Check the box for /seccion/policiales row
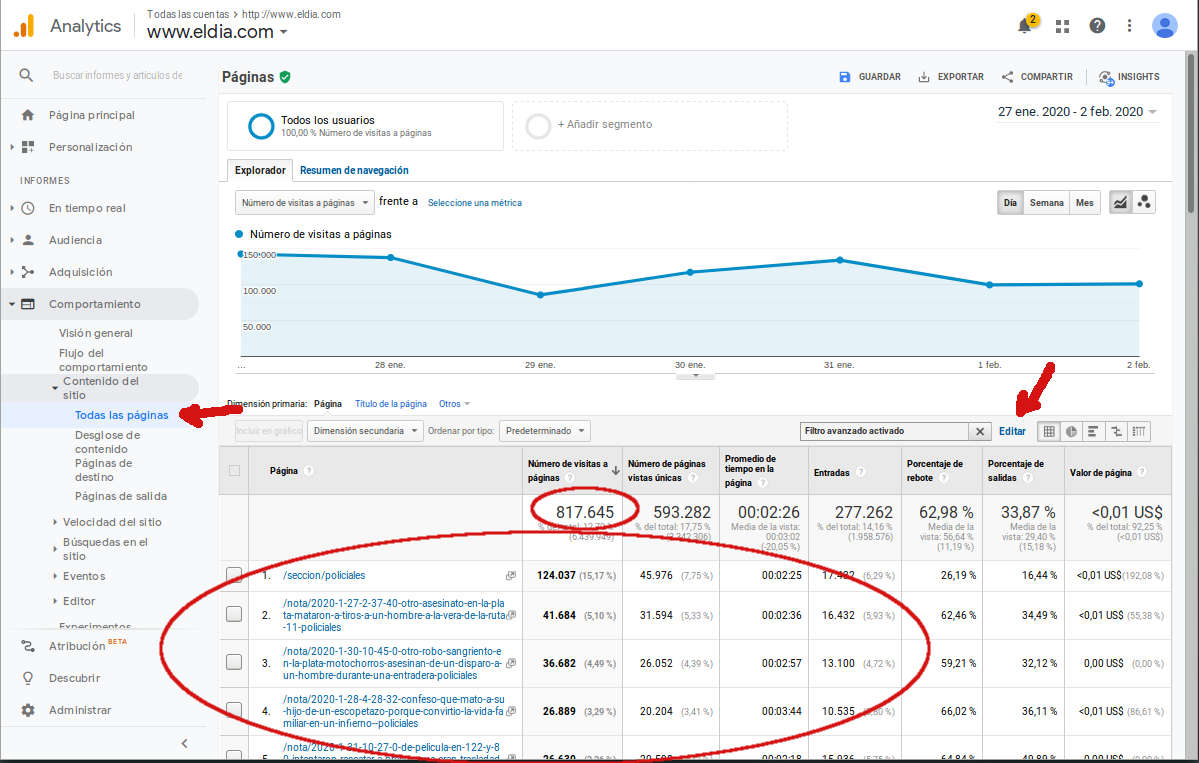The height and width of the screenshot is (763, 1199). 234,575
